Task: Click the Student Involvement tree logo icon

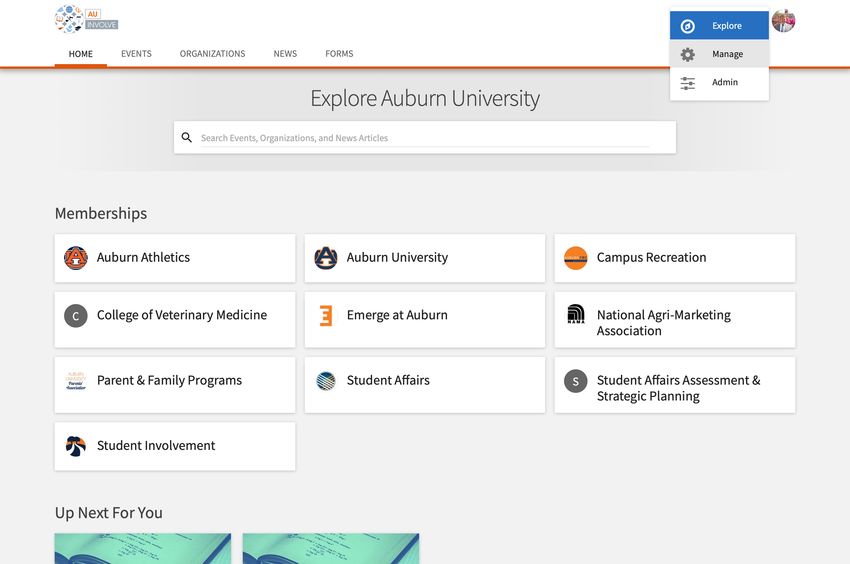Action: pyautogui.click(x=76, y=446)
